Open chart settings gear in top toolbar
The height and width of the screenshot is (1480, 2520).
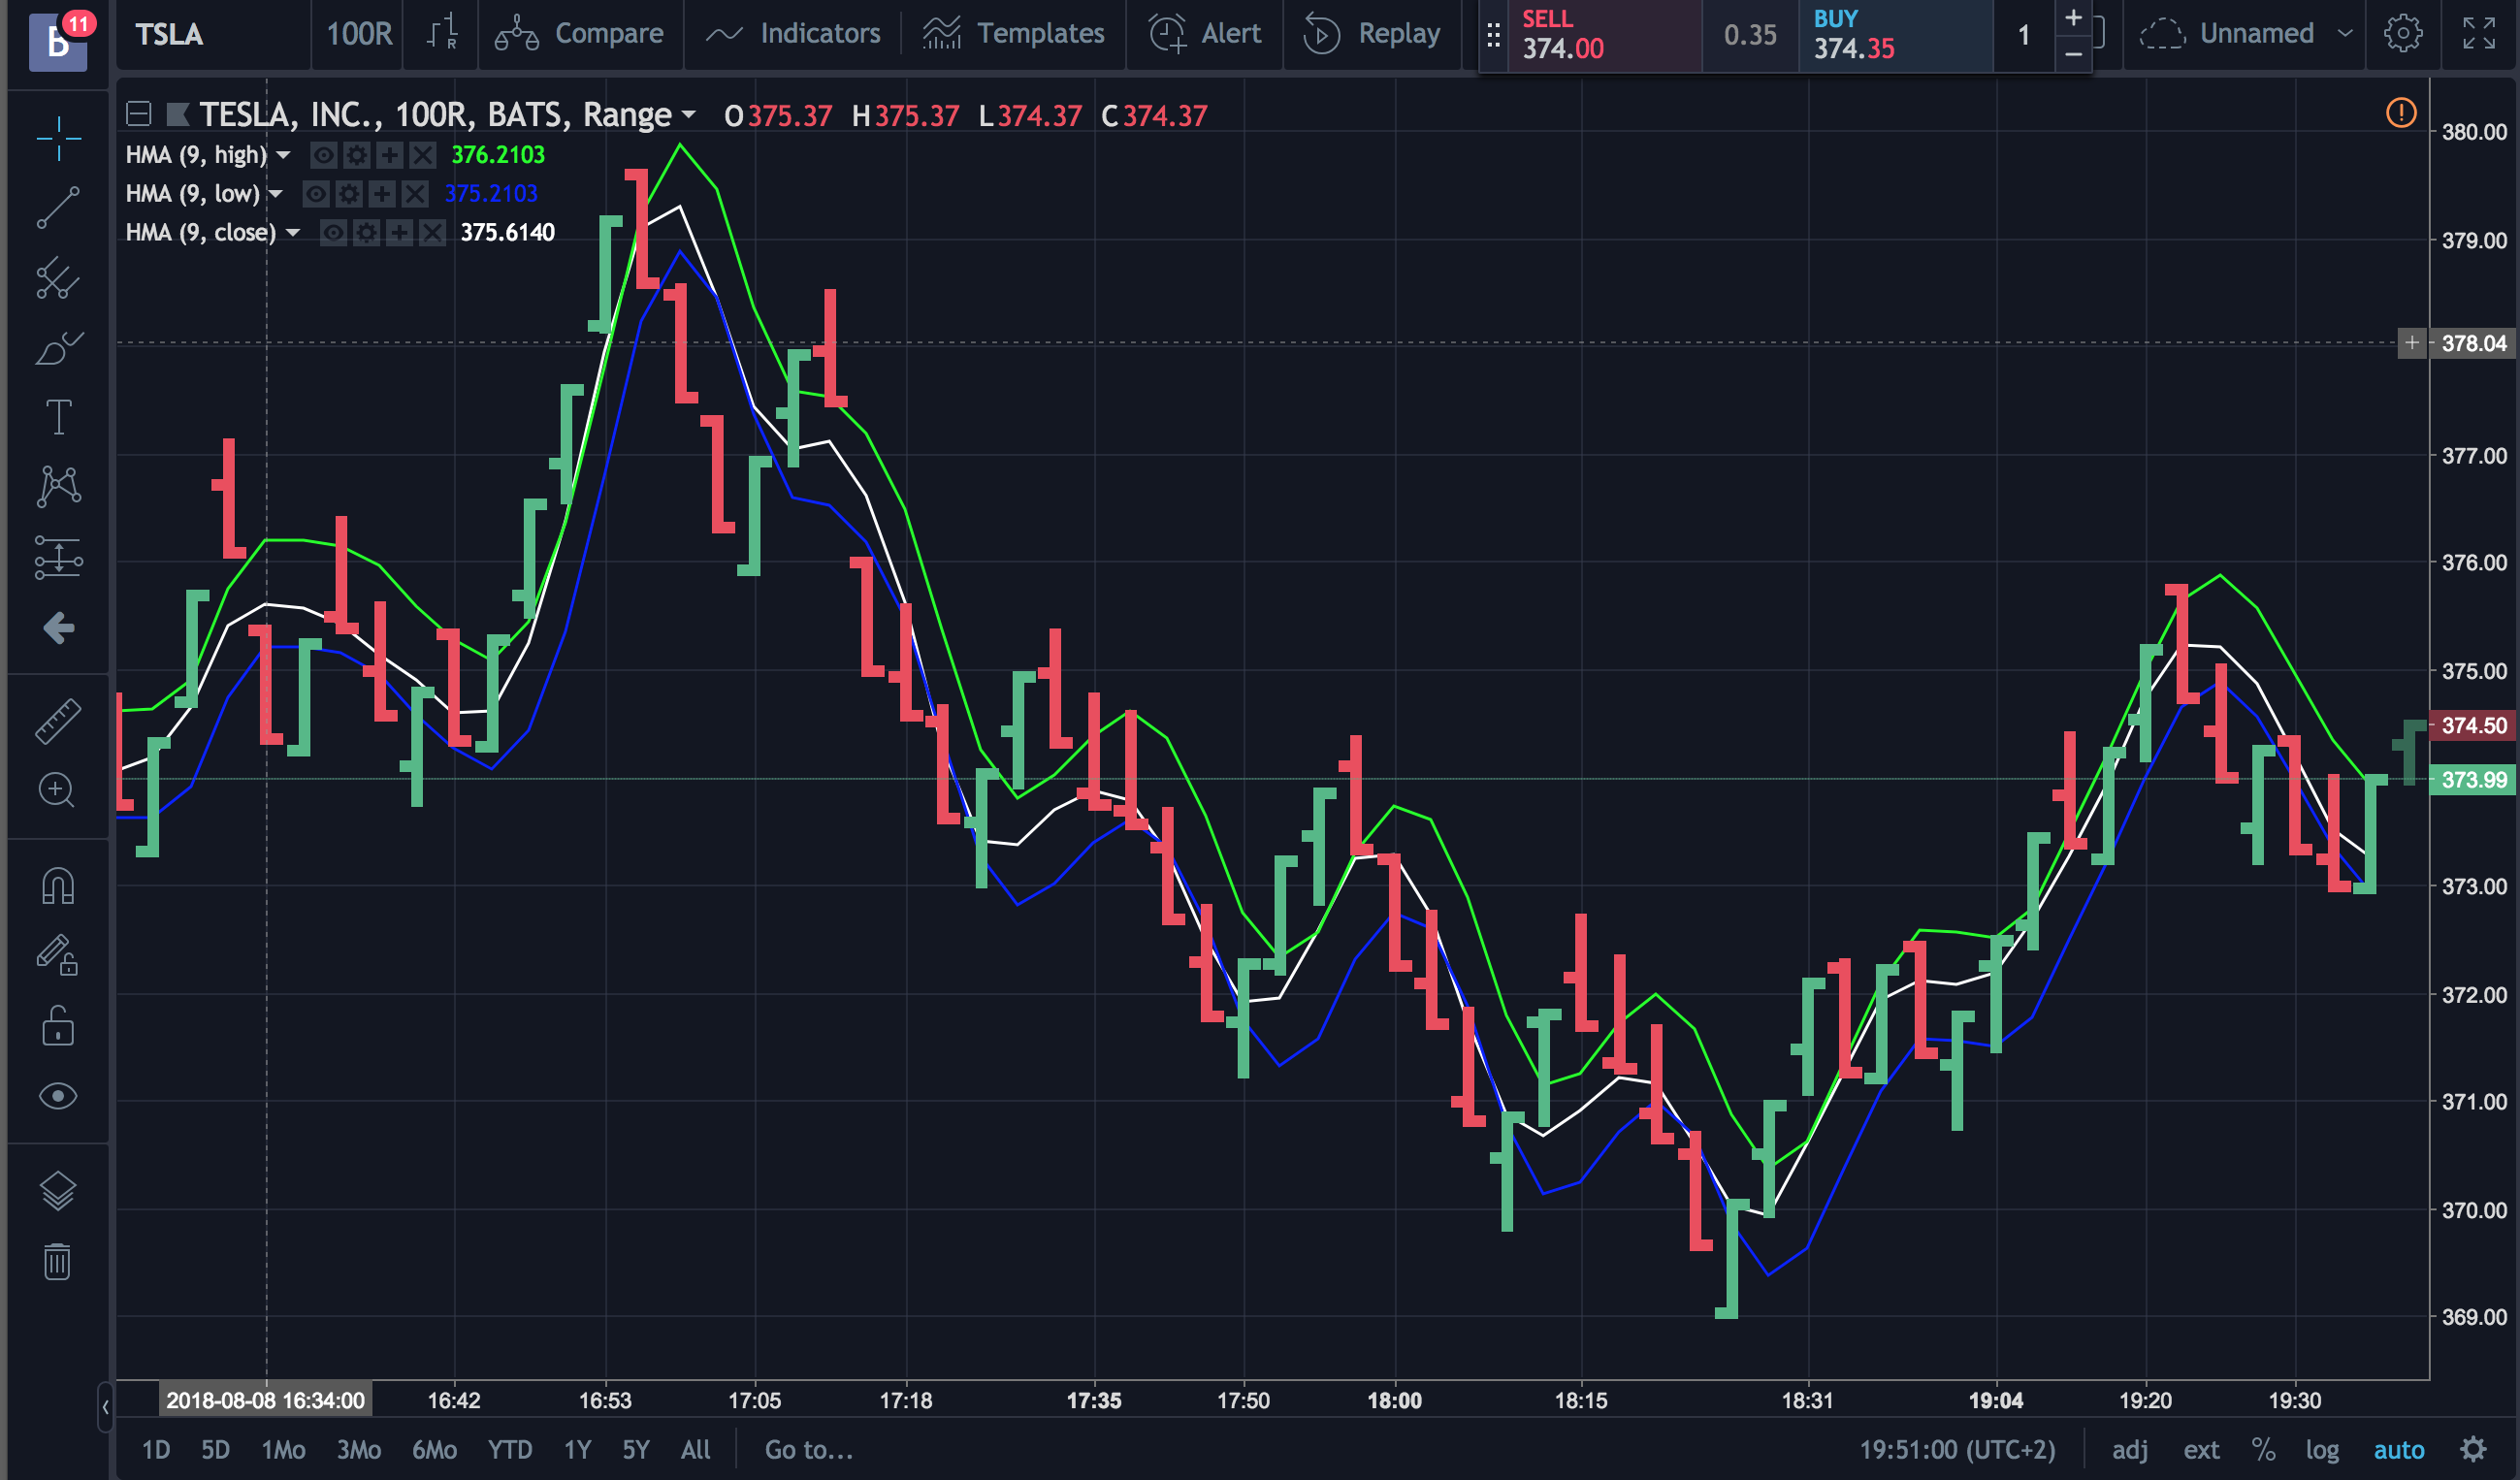pyautogui.click(x=2402, y=34)
